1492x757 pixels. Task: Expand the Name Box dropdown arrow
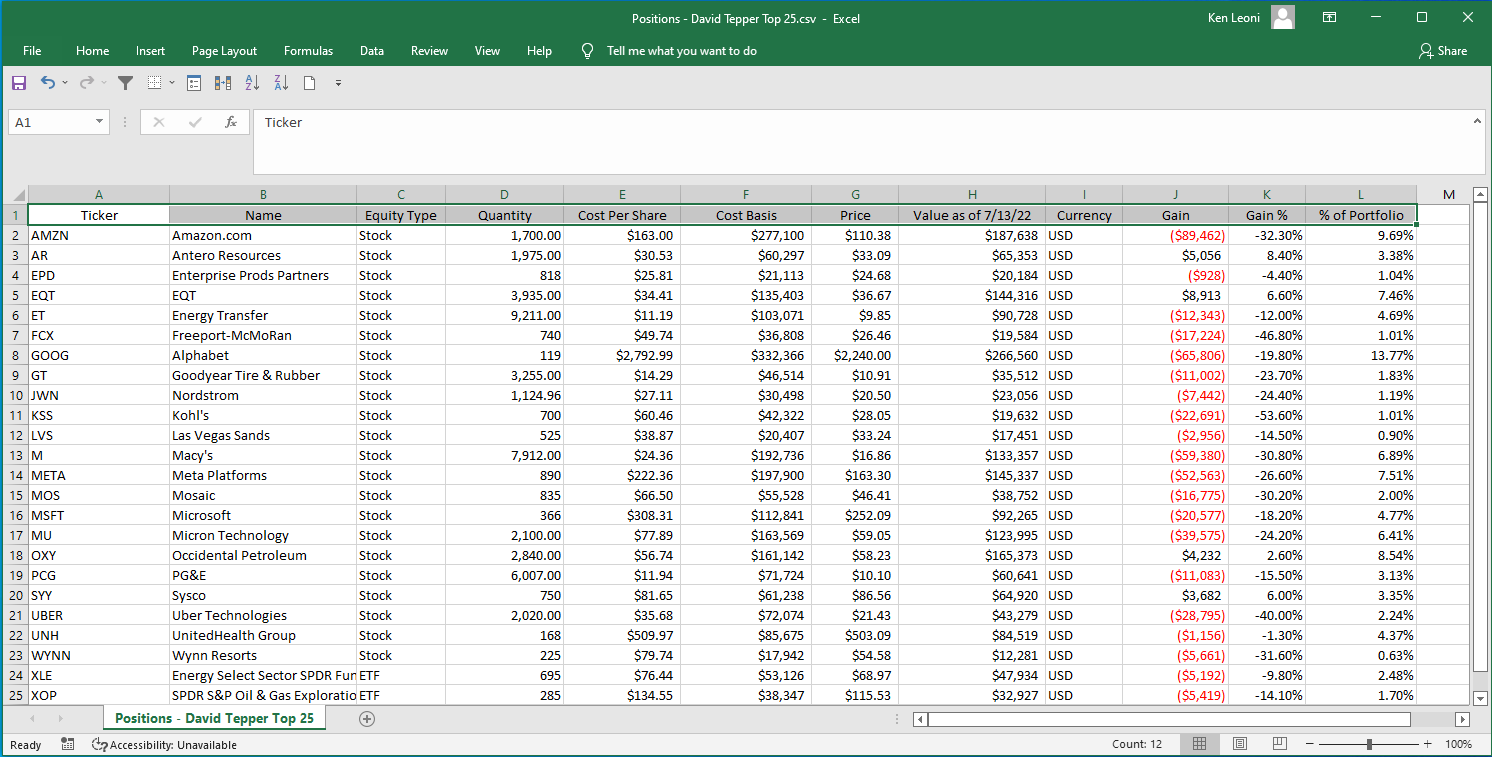pos(99,122)
